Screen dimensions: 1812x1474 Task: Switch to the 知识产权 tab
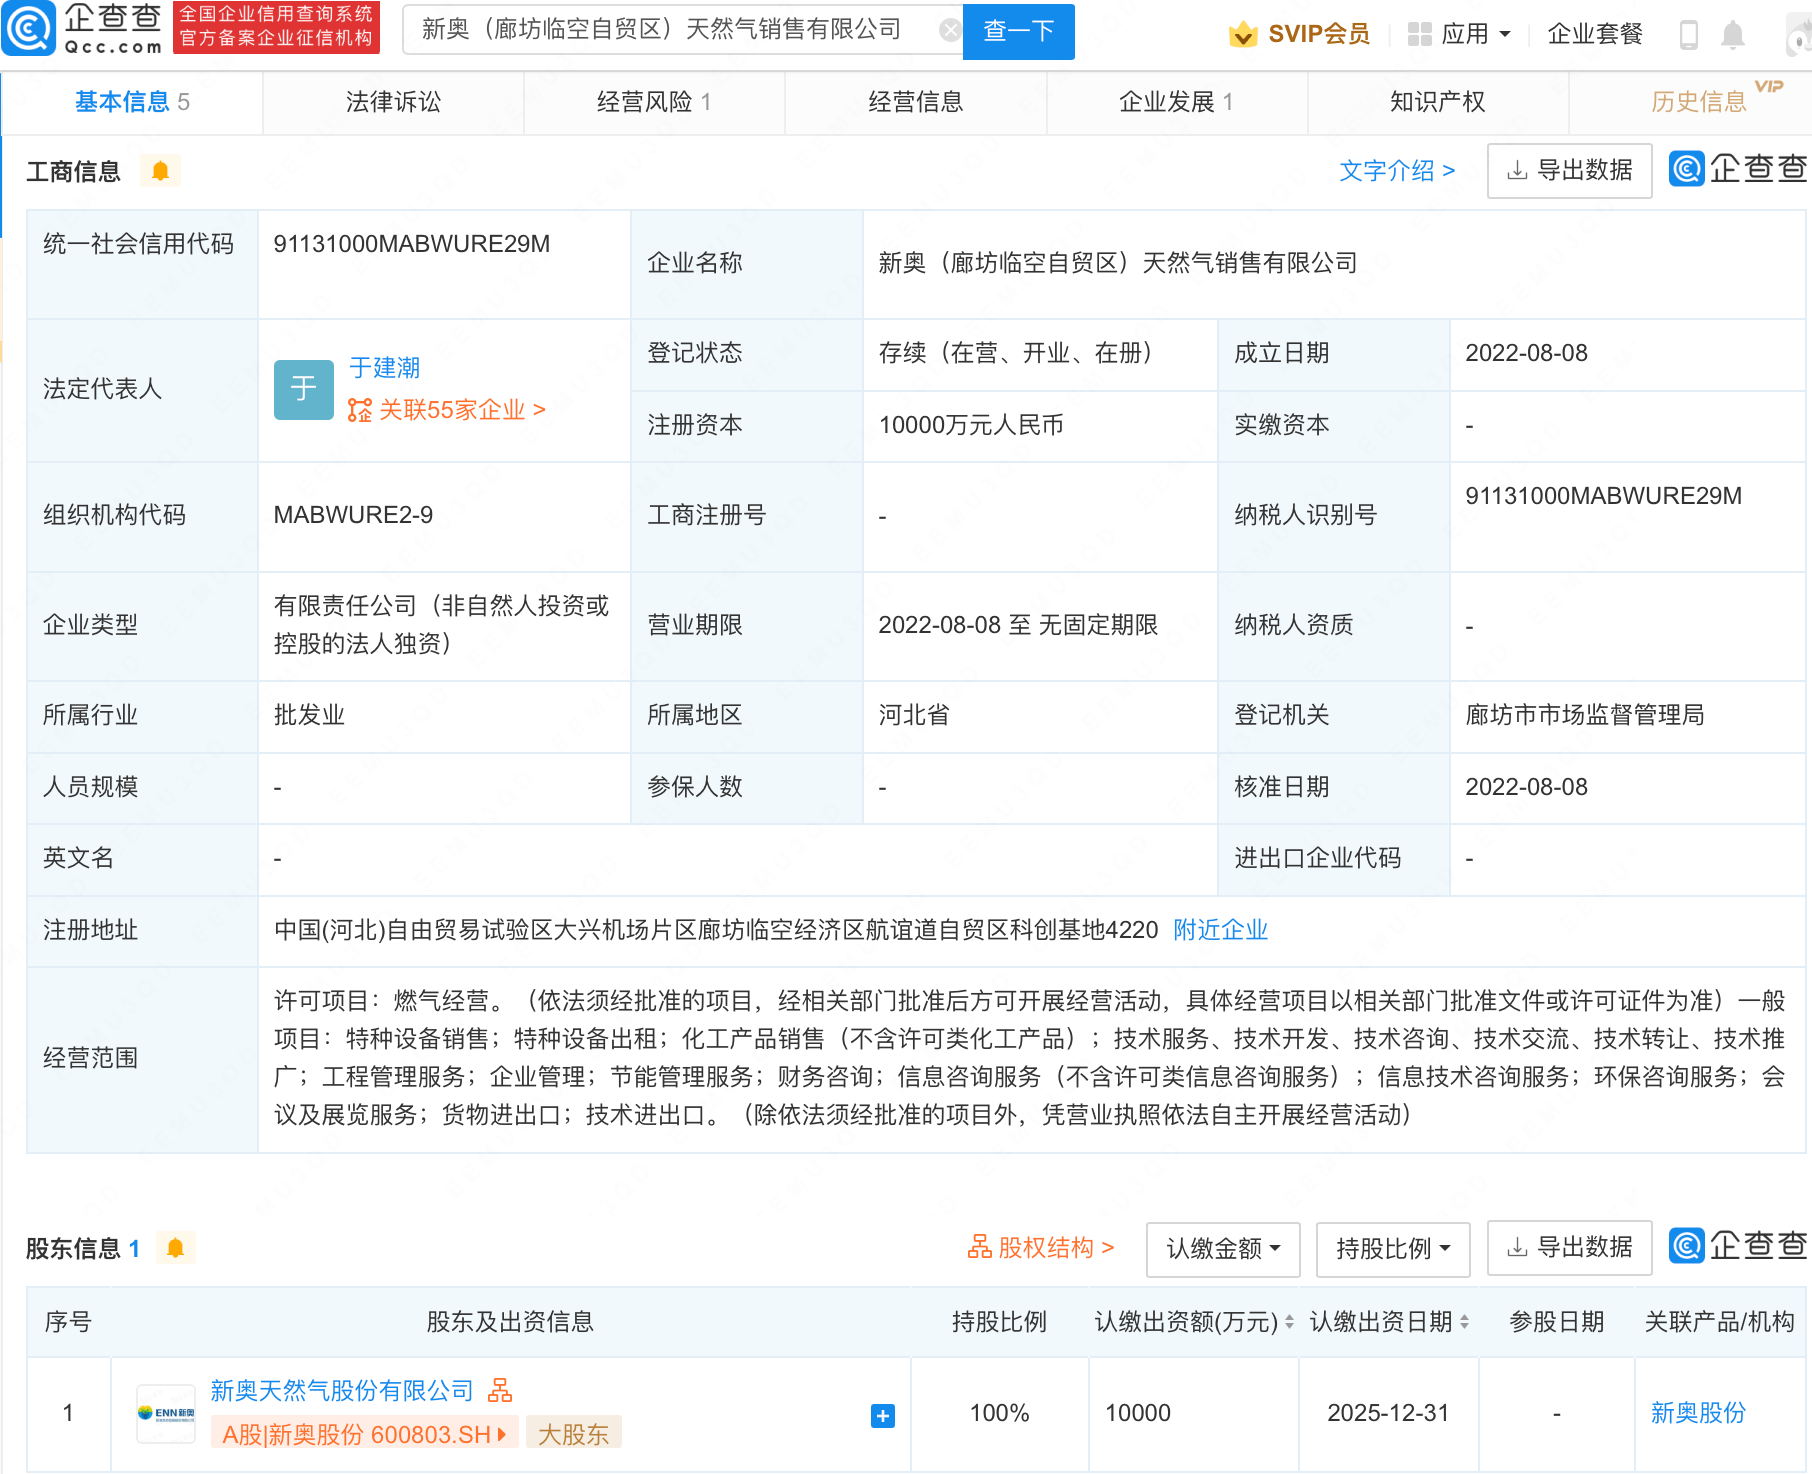pos(1437,102)
